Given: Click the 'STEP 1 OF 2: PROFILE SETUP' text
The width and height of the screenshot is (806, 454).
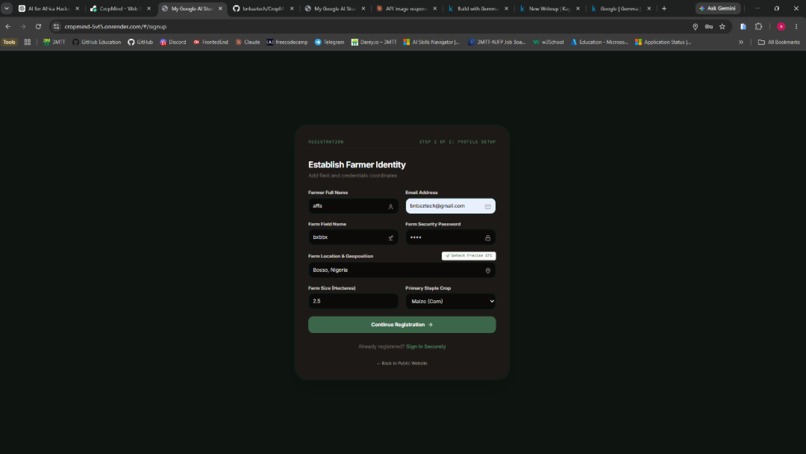Looking at the screenshot, I should [x=457, y=142].
